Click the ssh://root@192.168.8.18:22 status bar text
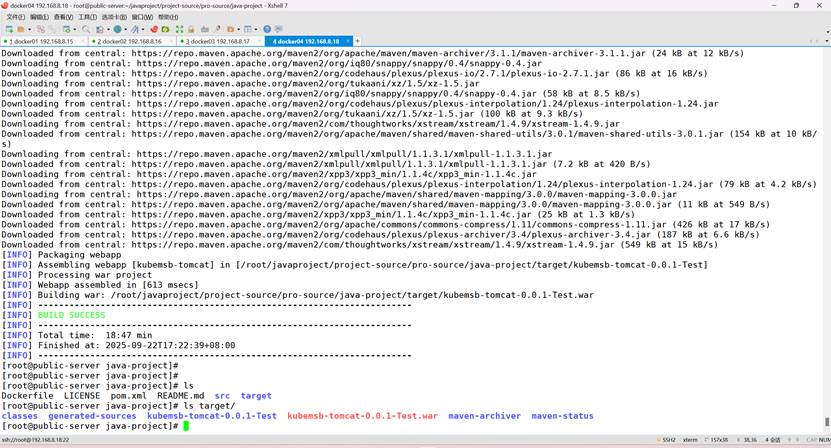 click(x=36, y=440)
